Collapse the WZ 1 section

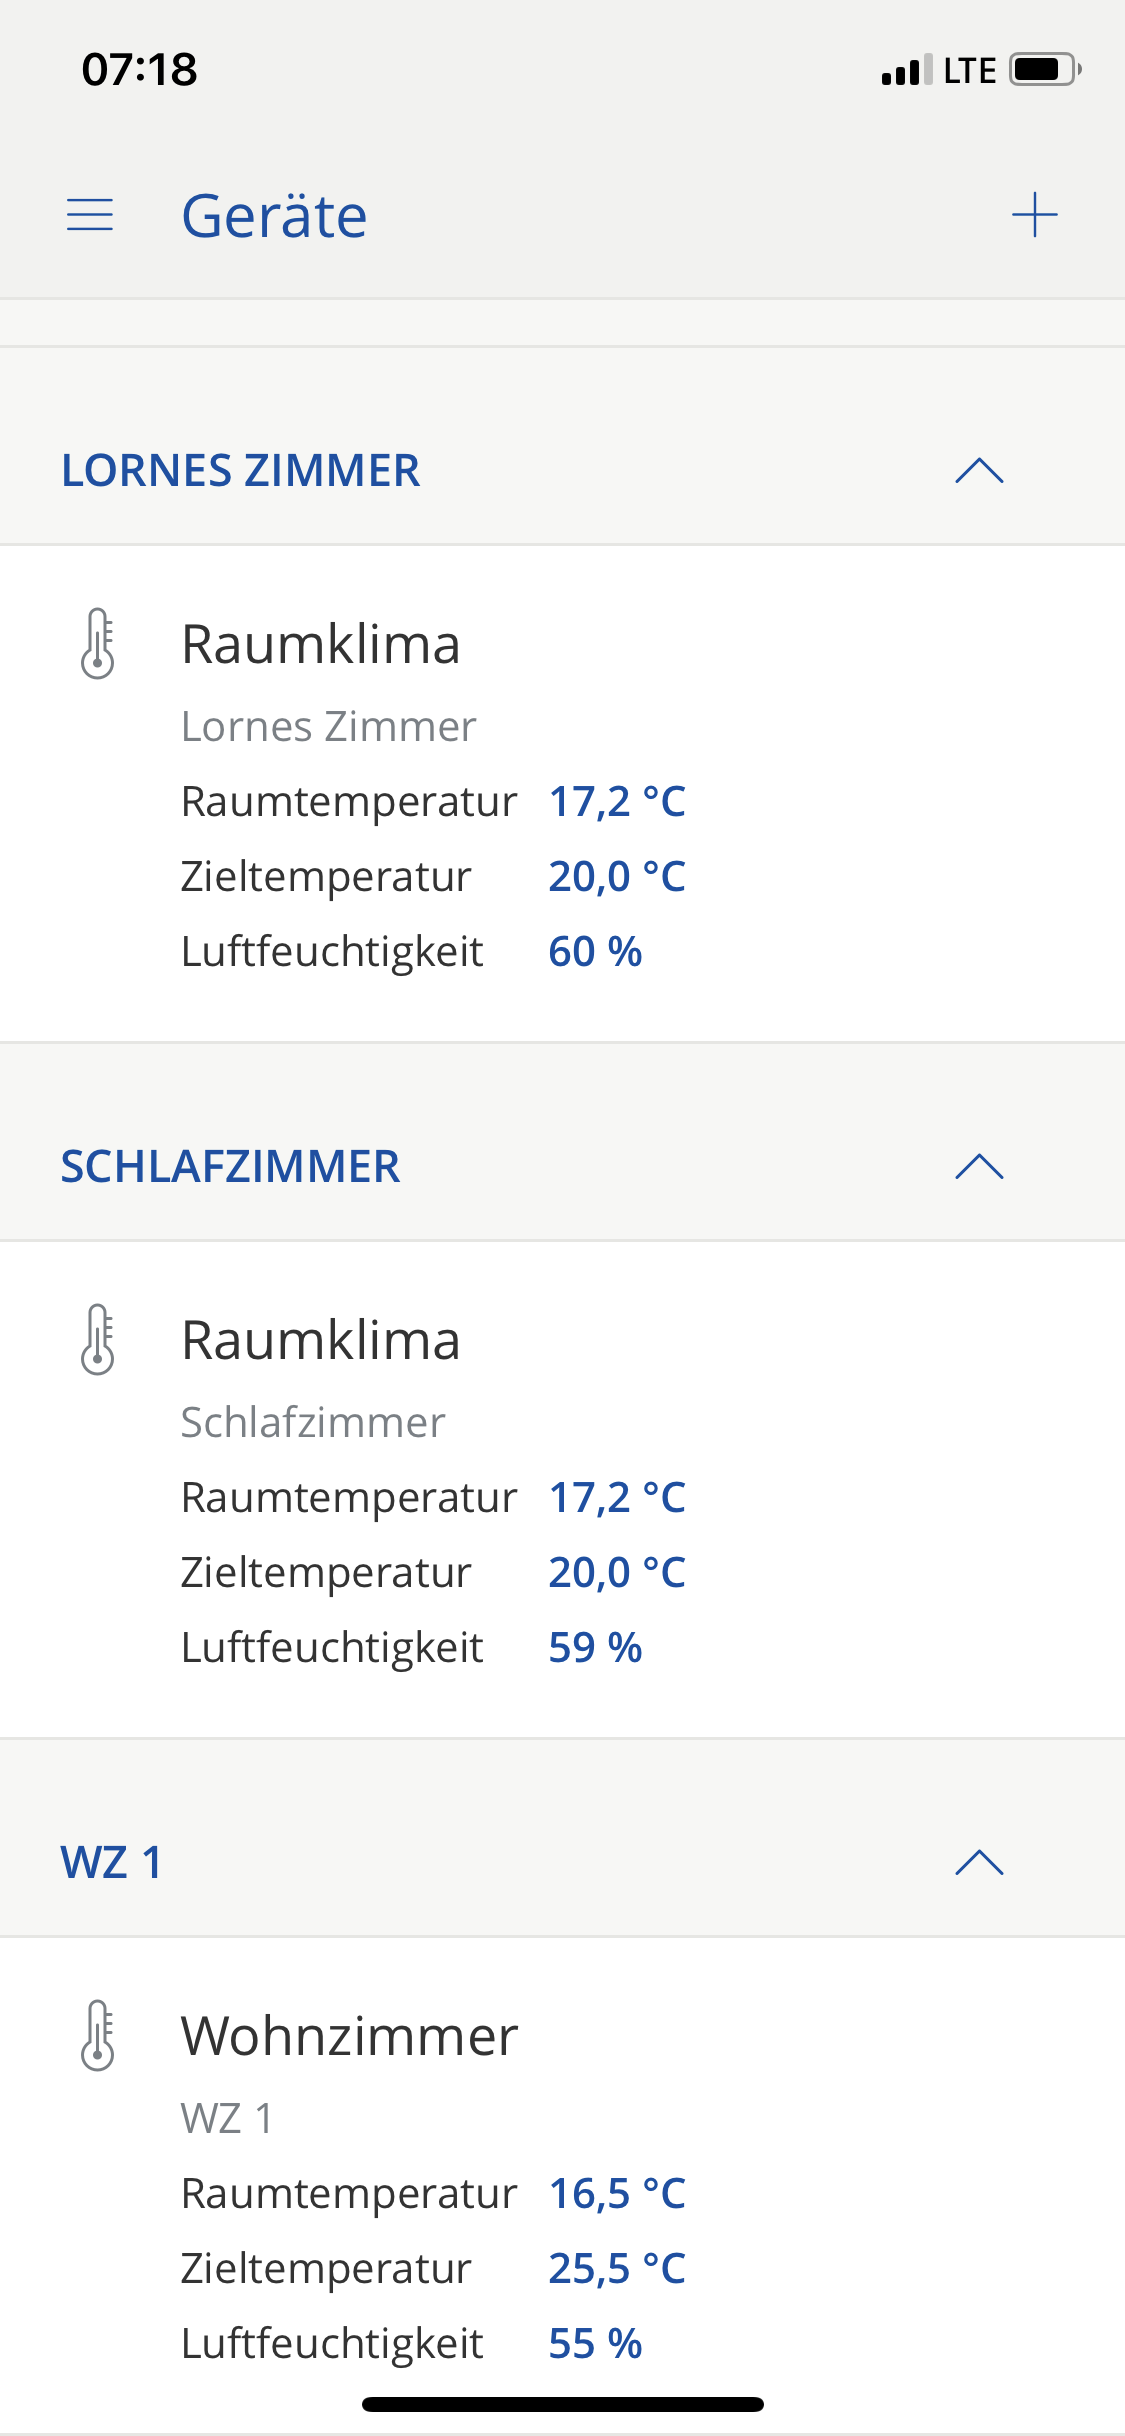coord(979,1862)
